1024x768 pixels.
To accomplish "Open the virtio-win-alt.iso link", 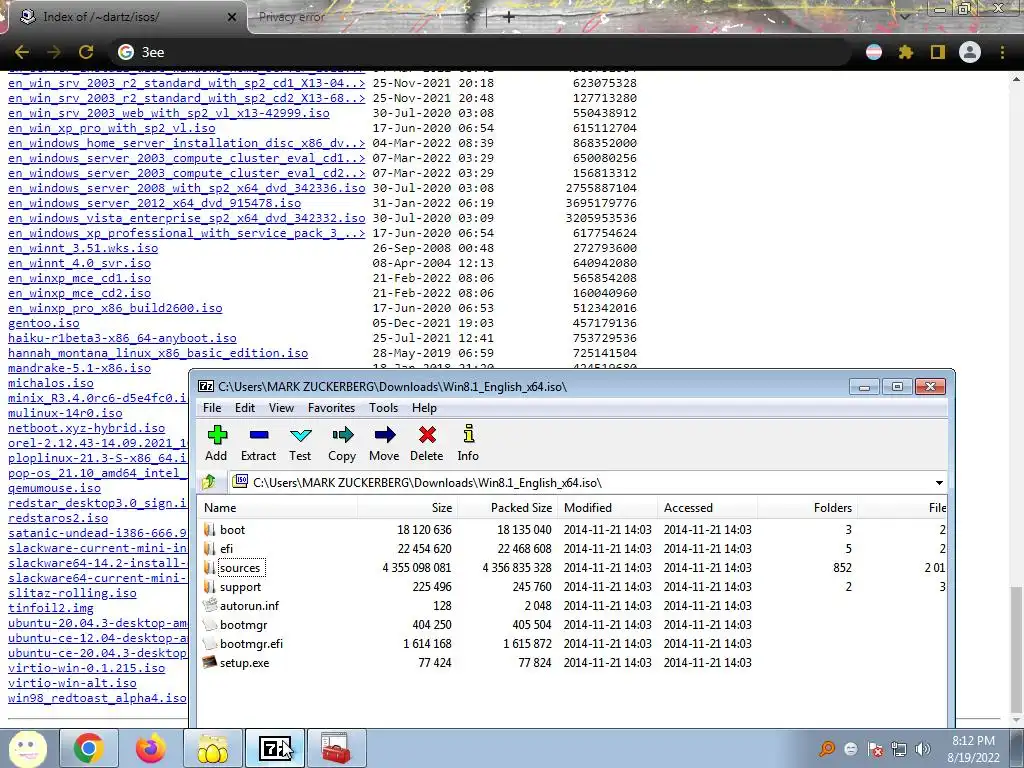I will (x=72, y=683).
